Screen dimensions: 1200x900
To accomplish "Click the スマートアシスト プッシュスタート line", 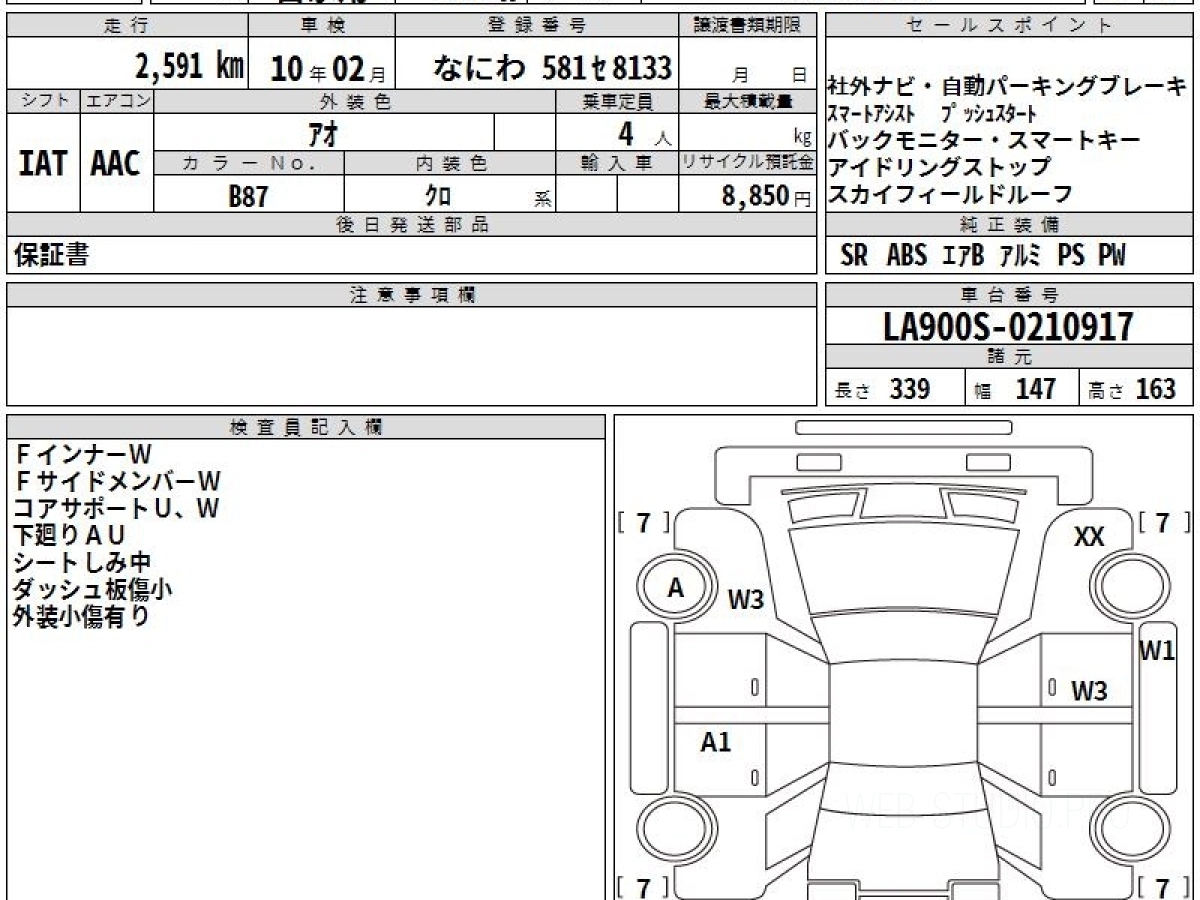I will [x=932, y=113].
